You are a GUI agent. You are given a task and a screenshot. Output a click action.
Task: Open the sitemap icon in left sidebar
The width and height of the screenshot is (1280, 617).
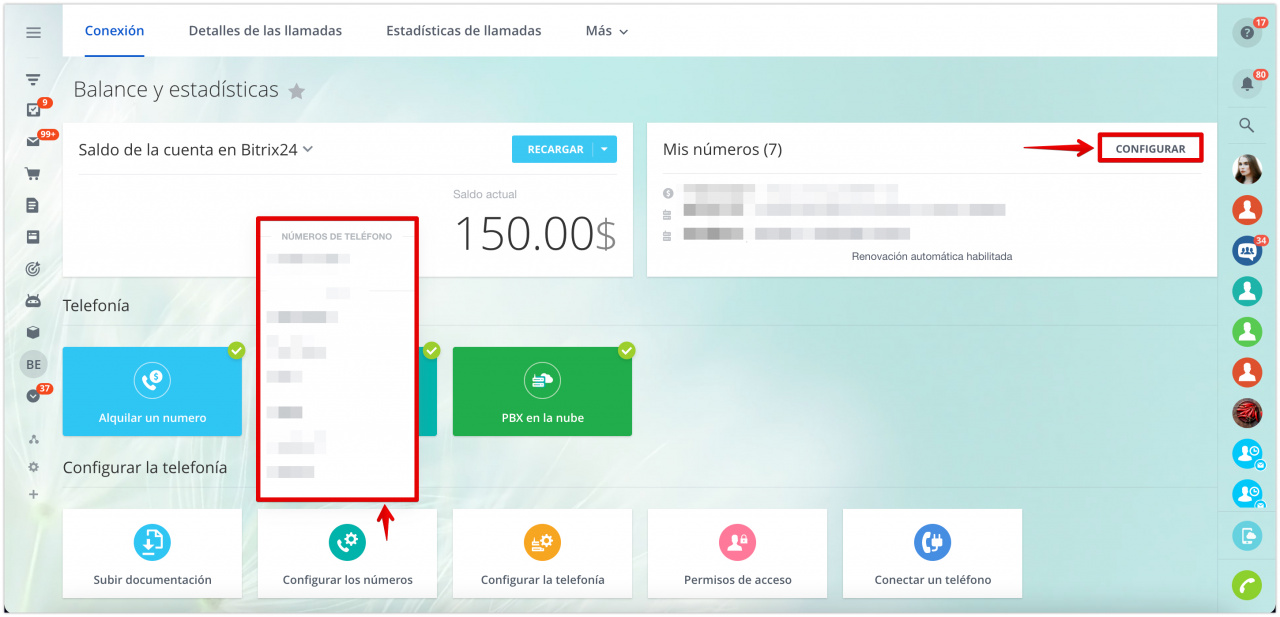(x=33, y=439)
